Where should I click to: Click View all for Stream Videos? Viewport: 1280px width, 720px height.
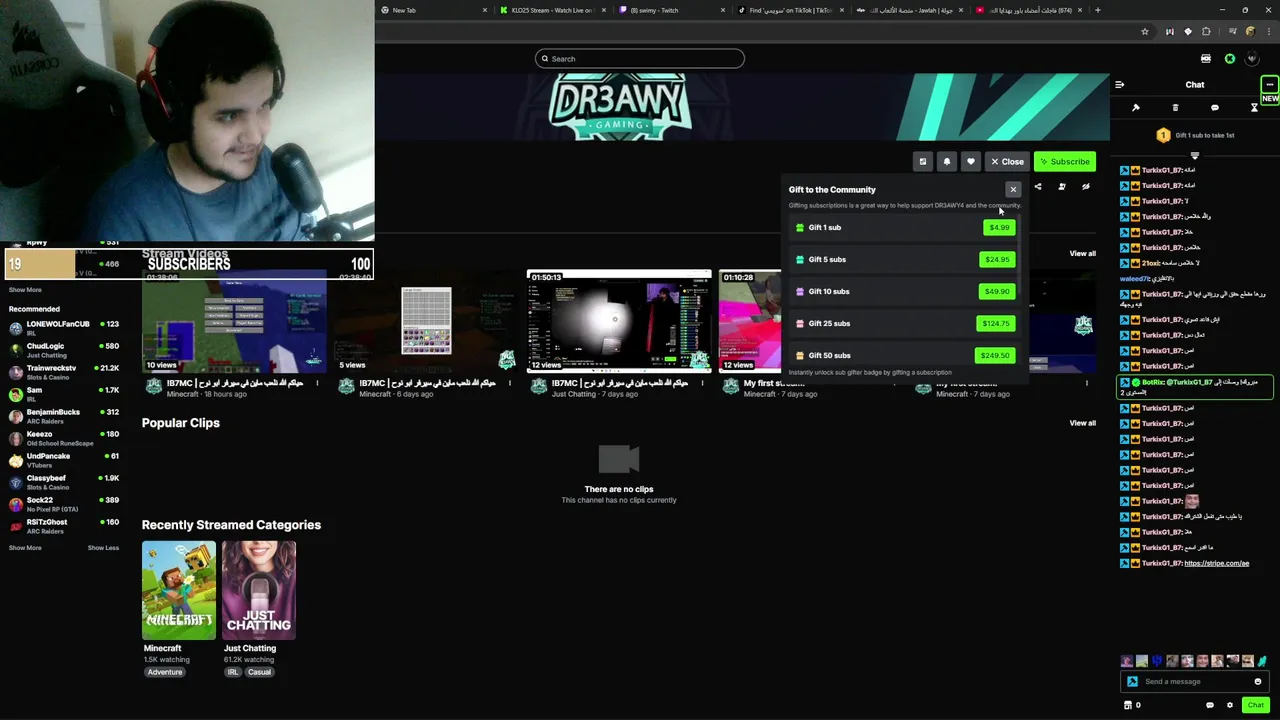pyautogui.click(x=1082, y=254)
